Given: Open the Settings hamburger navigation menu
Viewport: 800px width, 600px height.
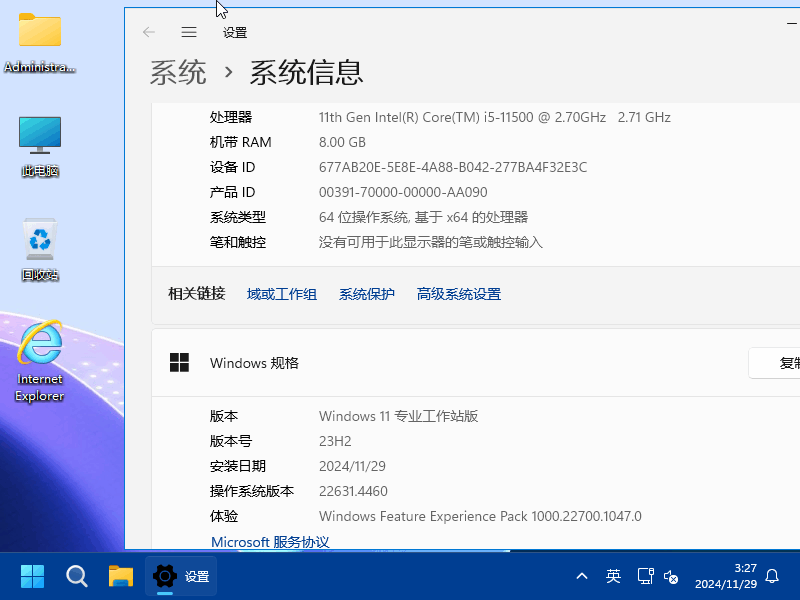Looking at the screenshot, I should point(189,33).
